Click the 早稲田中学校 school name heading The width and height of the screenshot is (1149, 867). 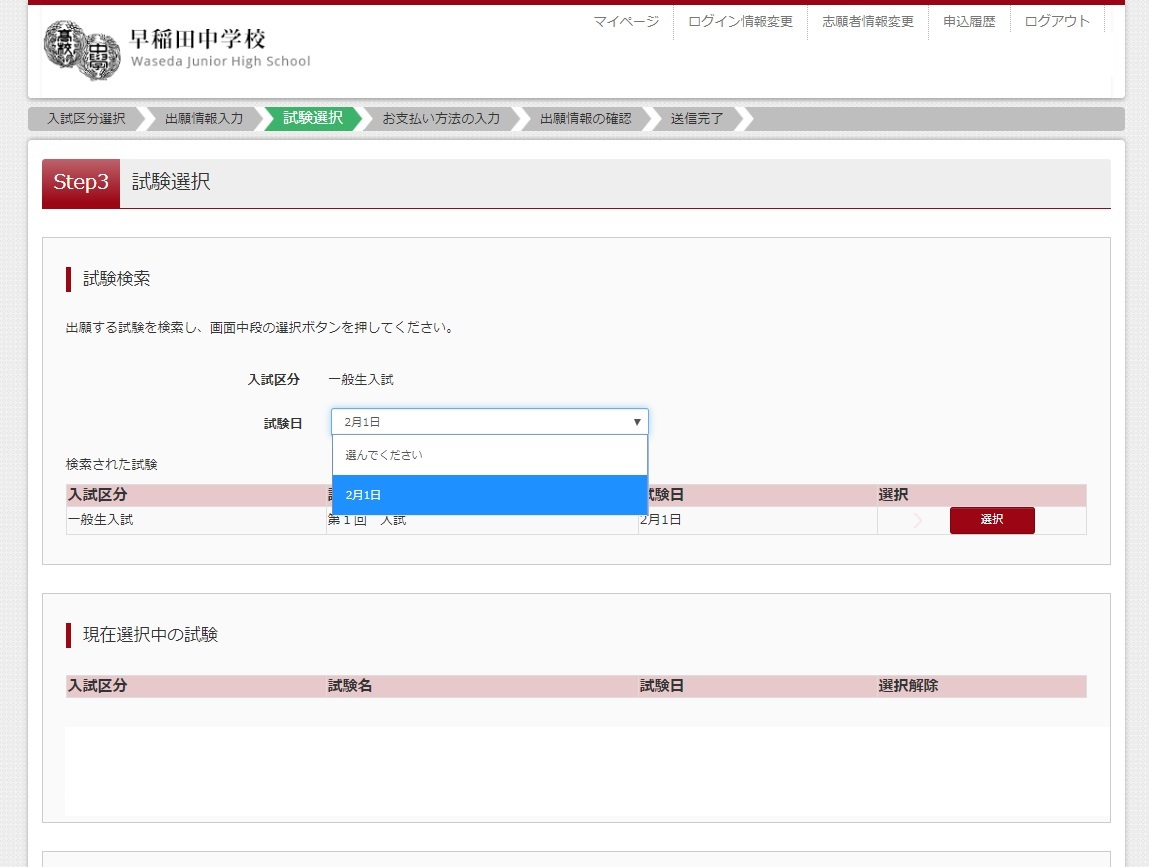coord(197,38)
